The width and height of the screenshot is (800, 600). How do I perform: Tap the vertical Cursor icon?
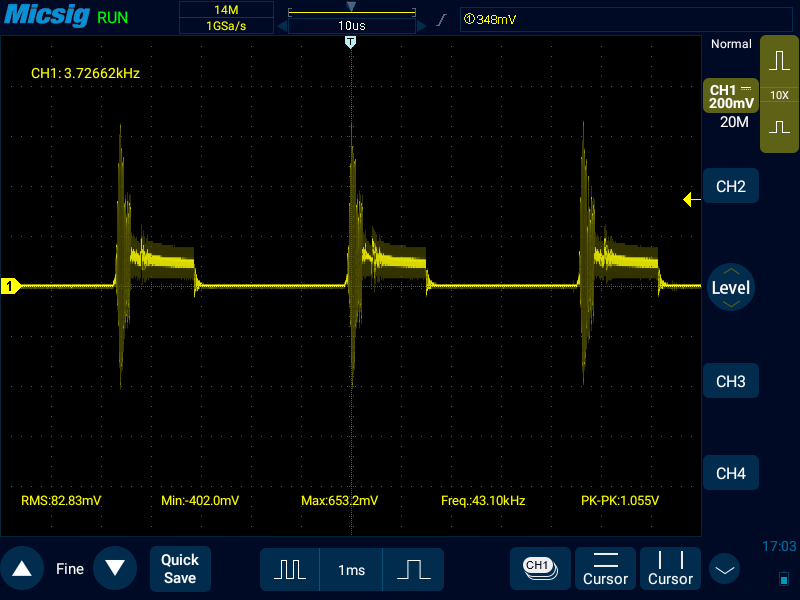coord(670,569)
